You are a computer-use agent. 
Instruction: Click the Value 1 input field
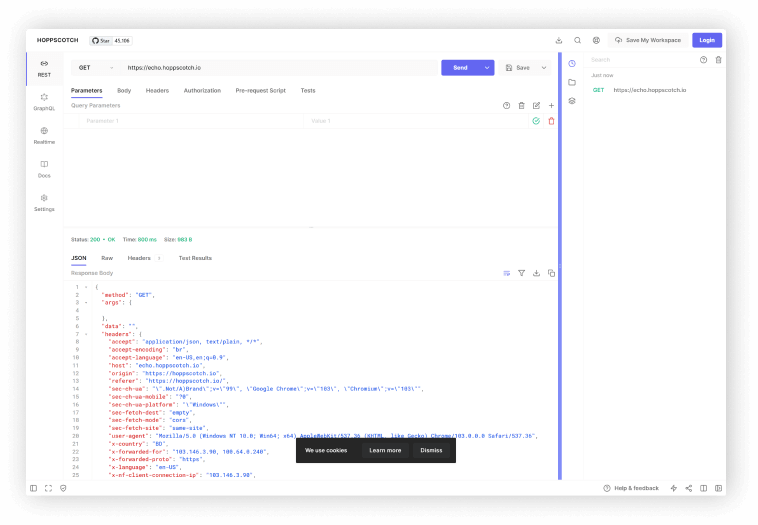(416, 121)
